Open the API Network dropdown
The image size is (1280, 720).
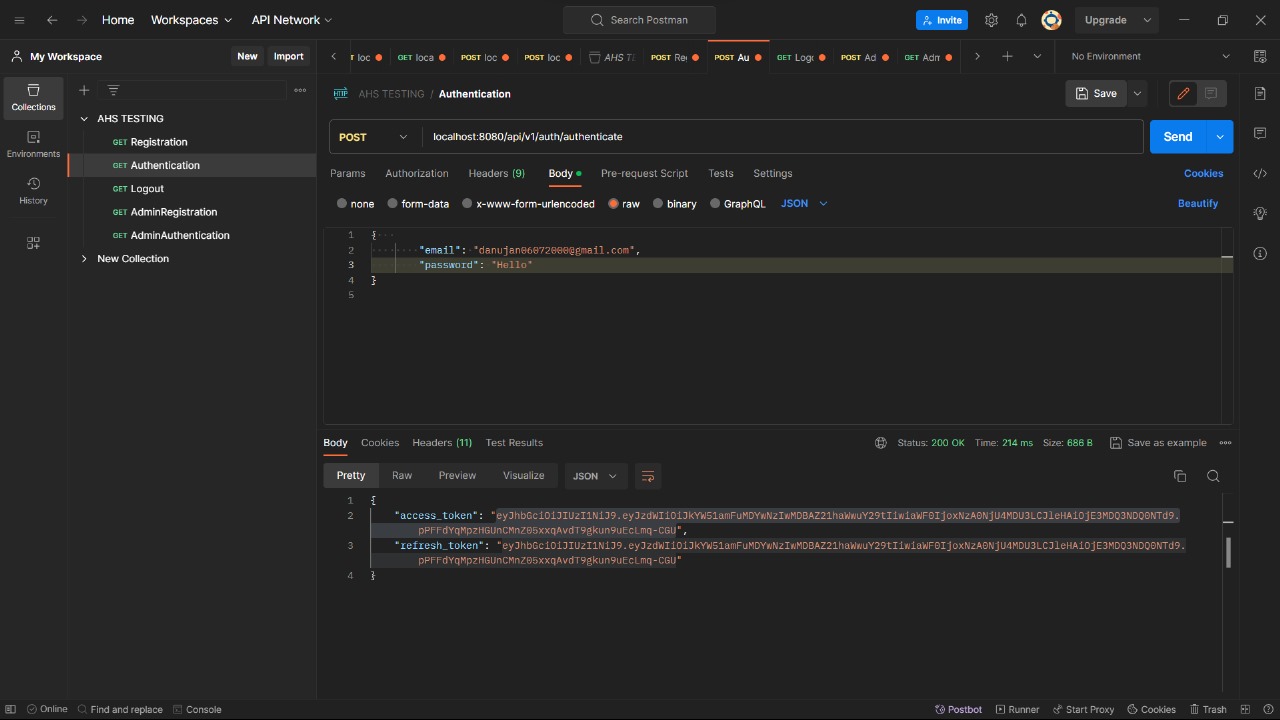click(x=292, y=20)
